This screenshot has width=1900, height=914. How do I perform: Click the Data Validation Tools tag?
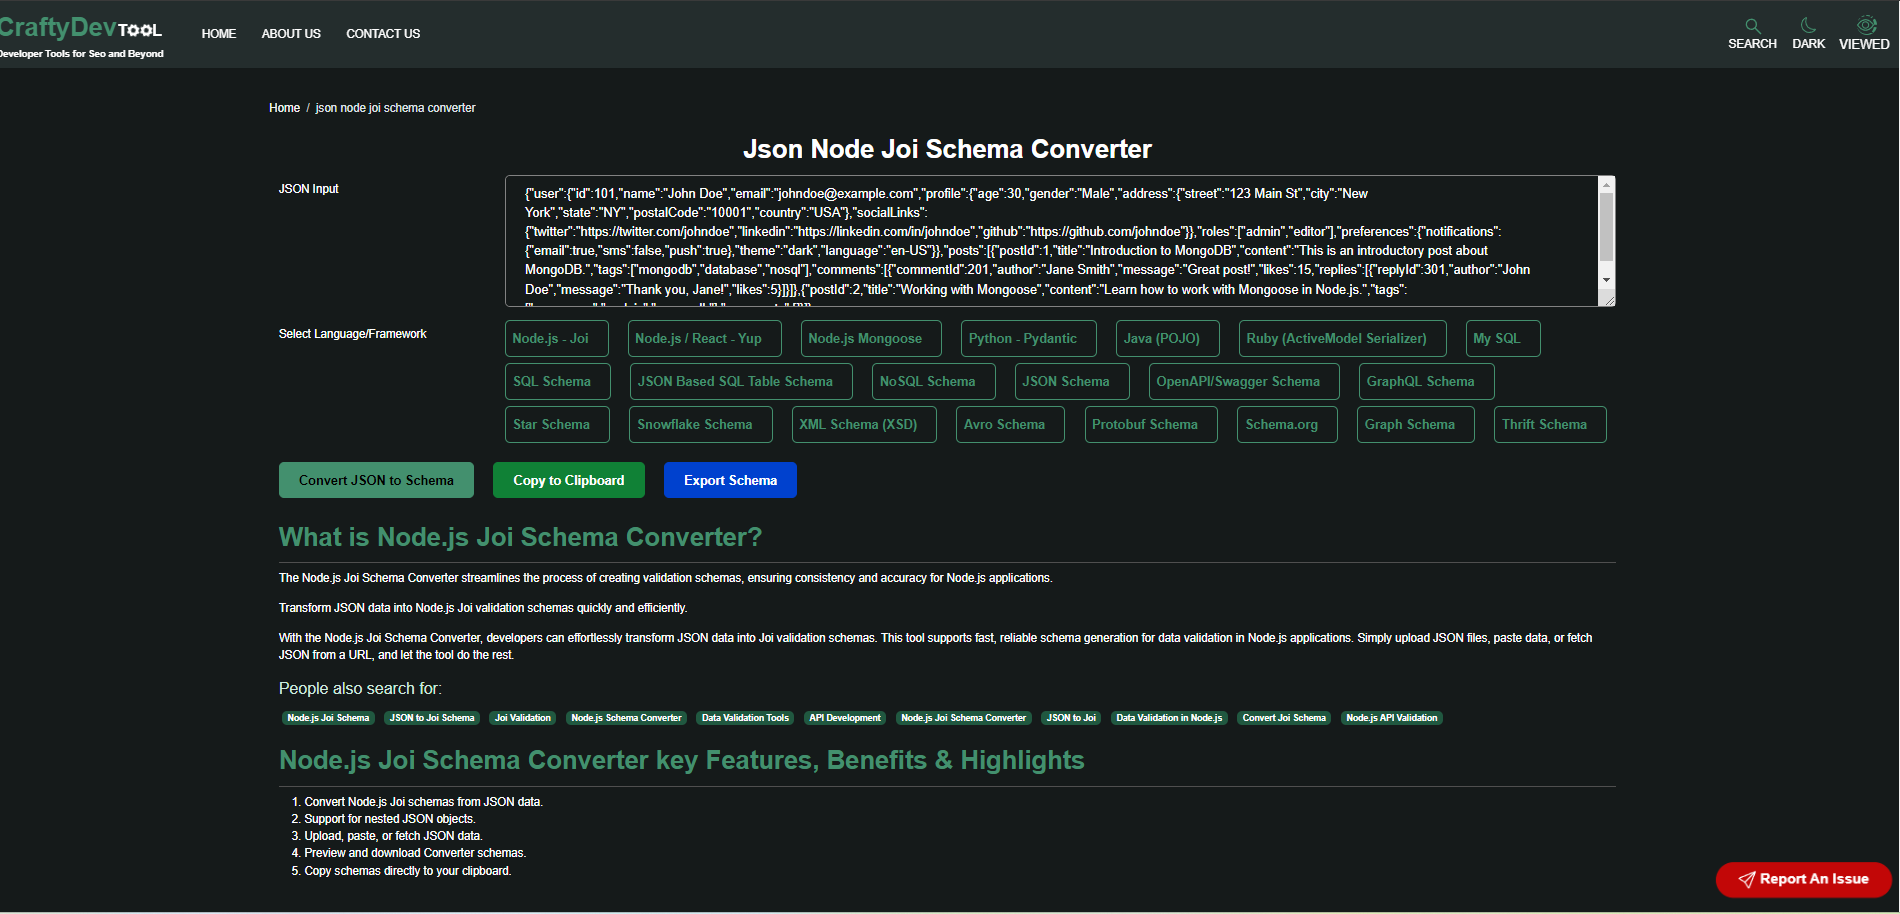click(745, 718)
